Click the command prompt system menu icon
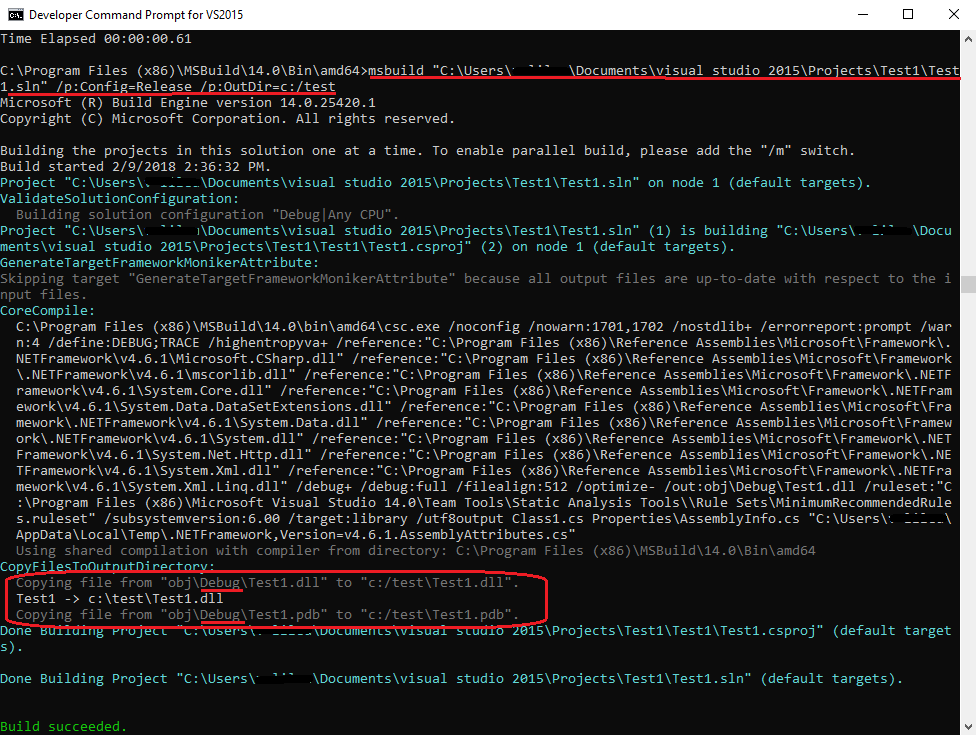The width and height of the screenshot is (976, 735). [x=16, y=14]
